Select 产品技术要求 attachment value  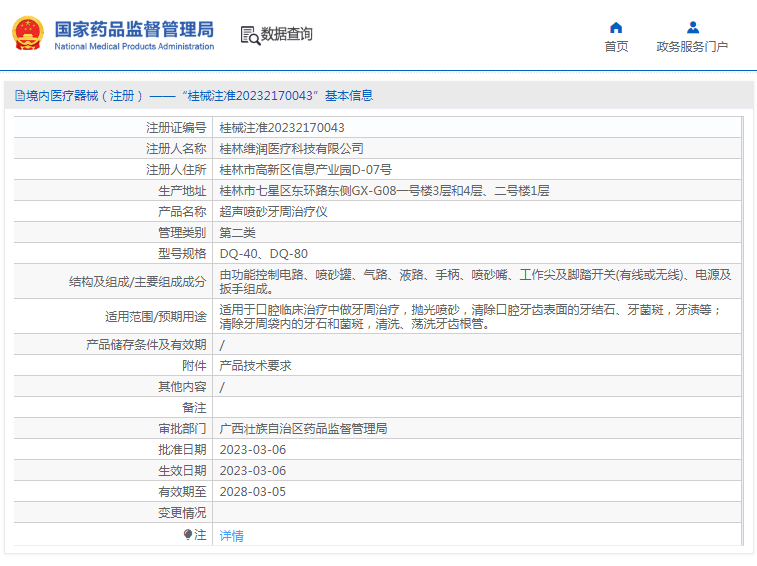click(255, 366)
